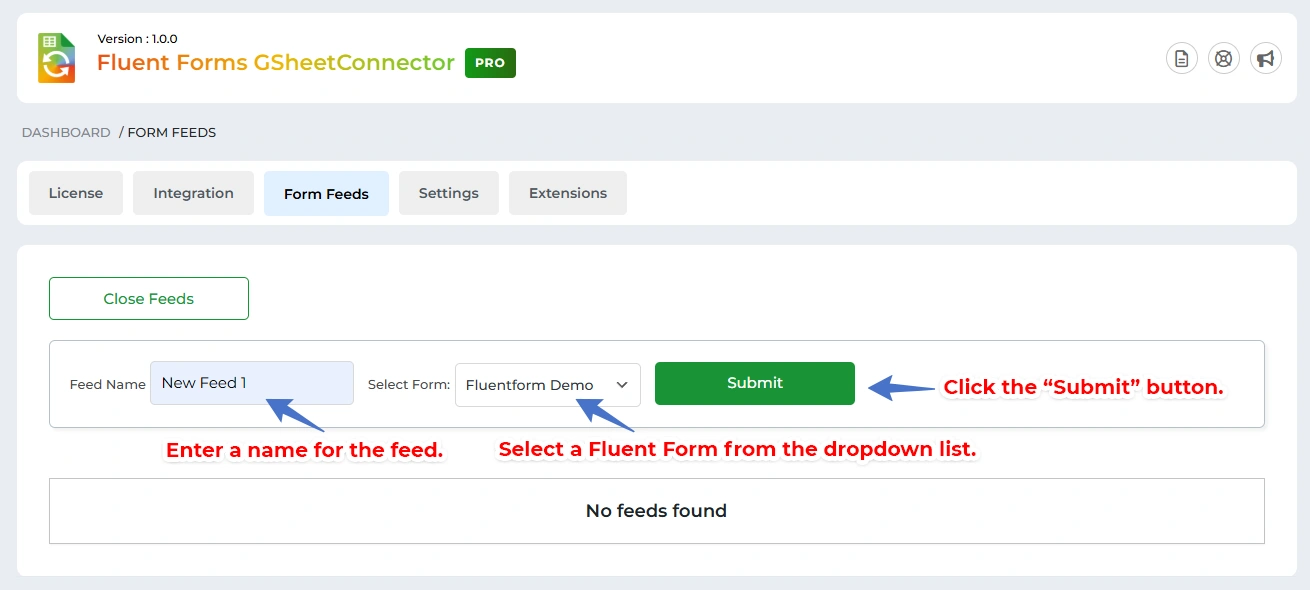Click the No feeds found row
This screenshot has height=590, width=1310.
(656, 511)
